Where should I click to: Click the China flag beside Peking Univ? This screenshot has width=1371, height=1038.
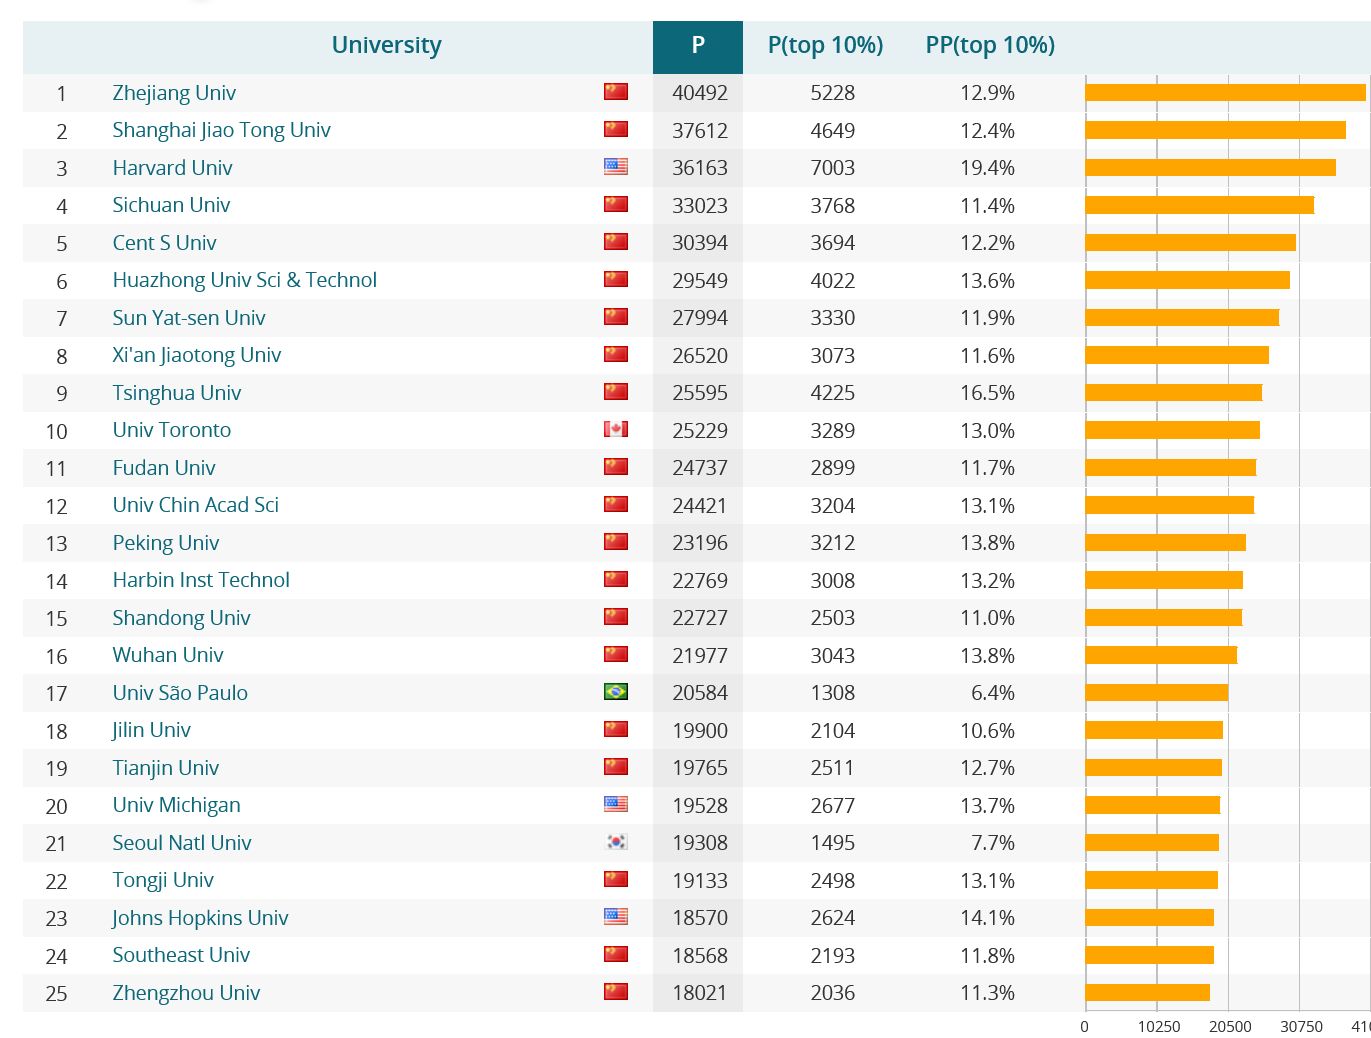[616, 542]
